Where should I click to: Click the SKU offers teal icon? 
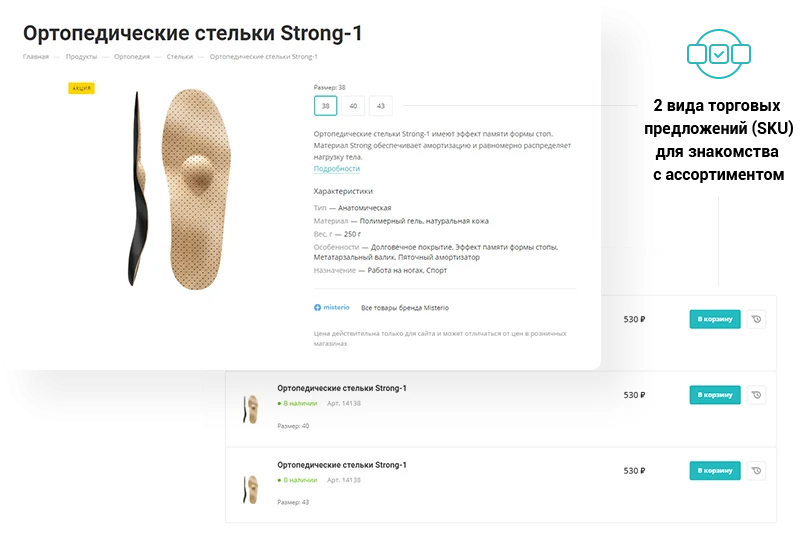point(718,54)
